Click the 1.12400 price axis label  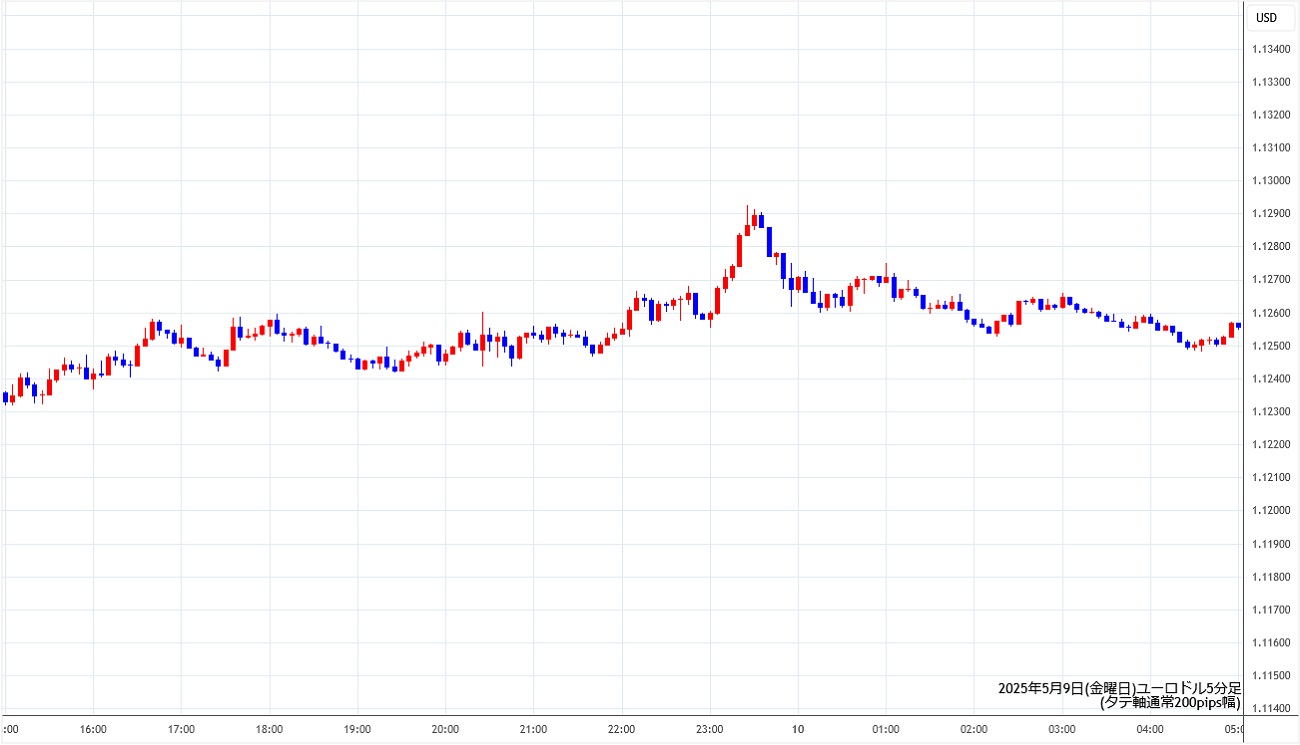pyautogui.click(x=1269, y=380)
